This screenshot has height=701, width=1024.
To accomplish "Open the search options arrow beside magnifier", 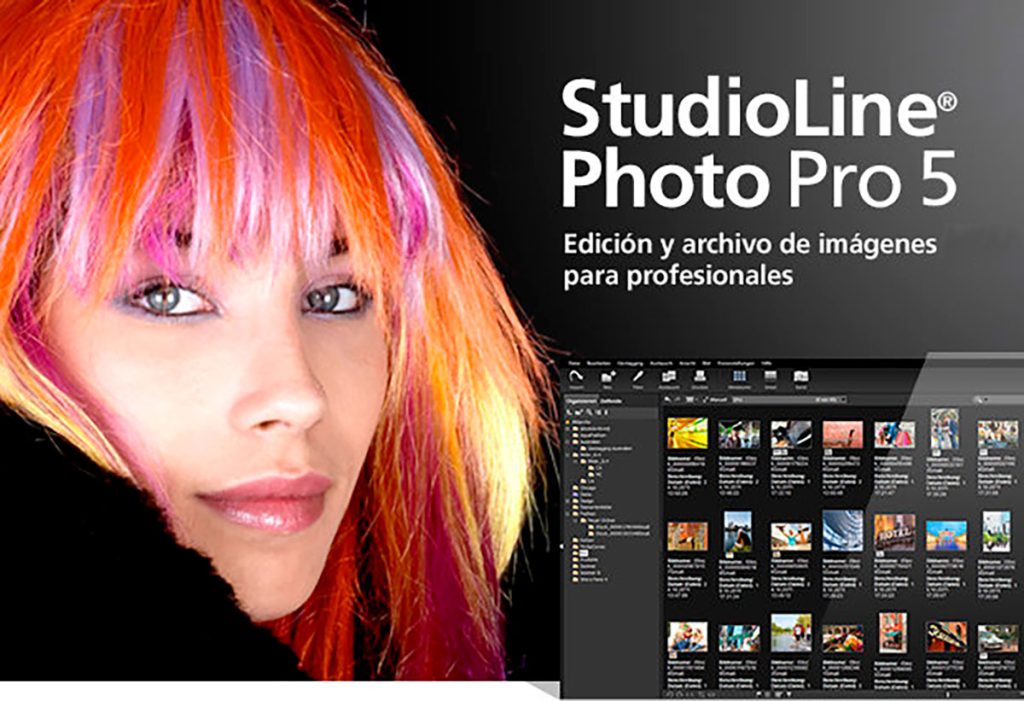I will (986, 399).
